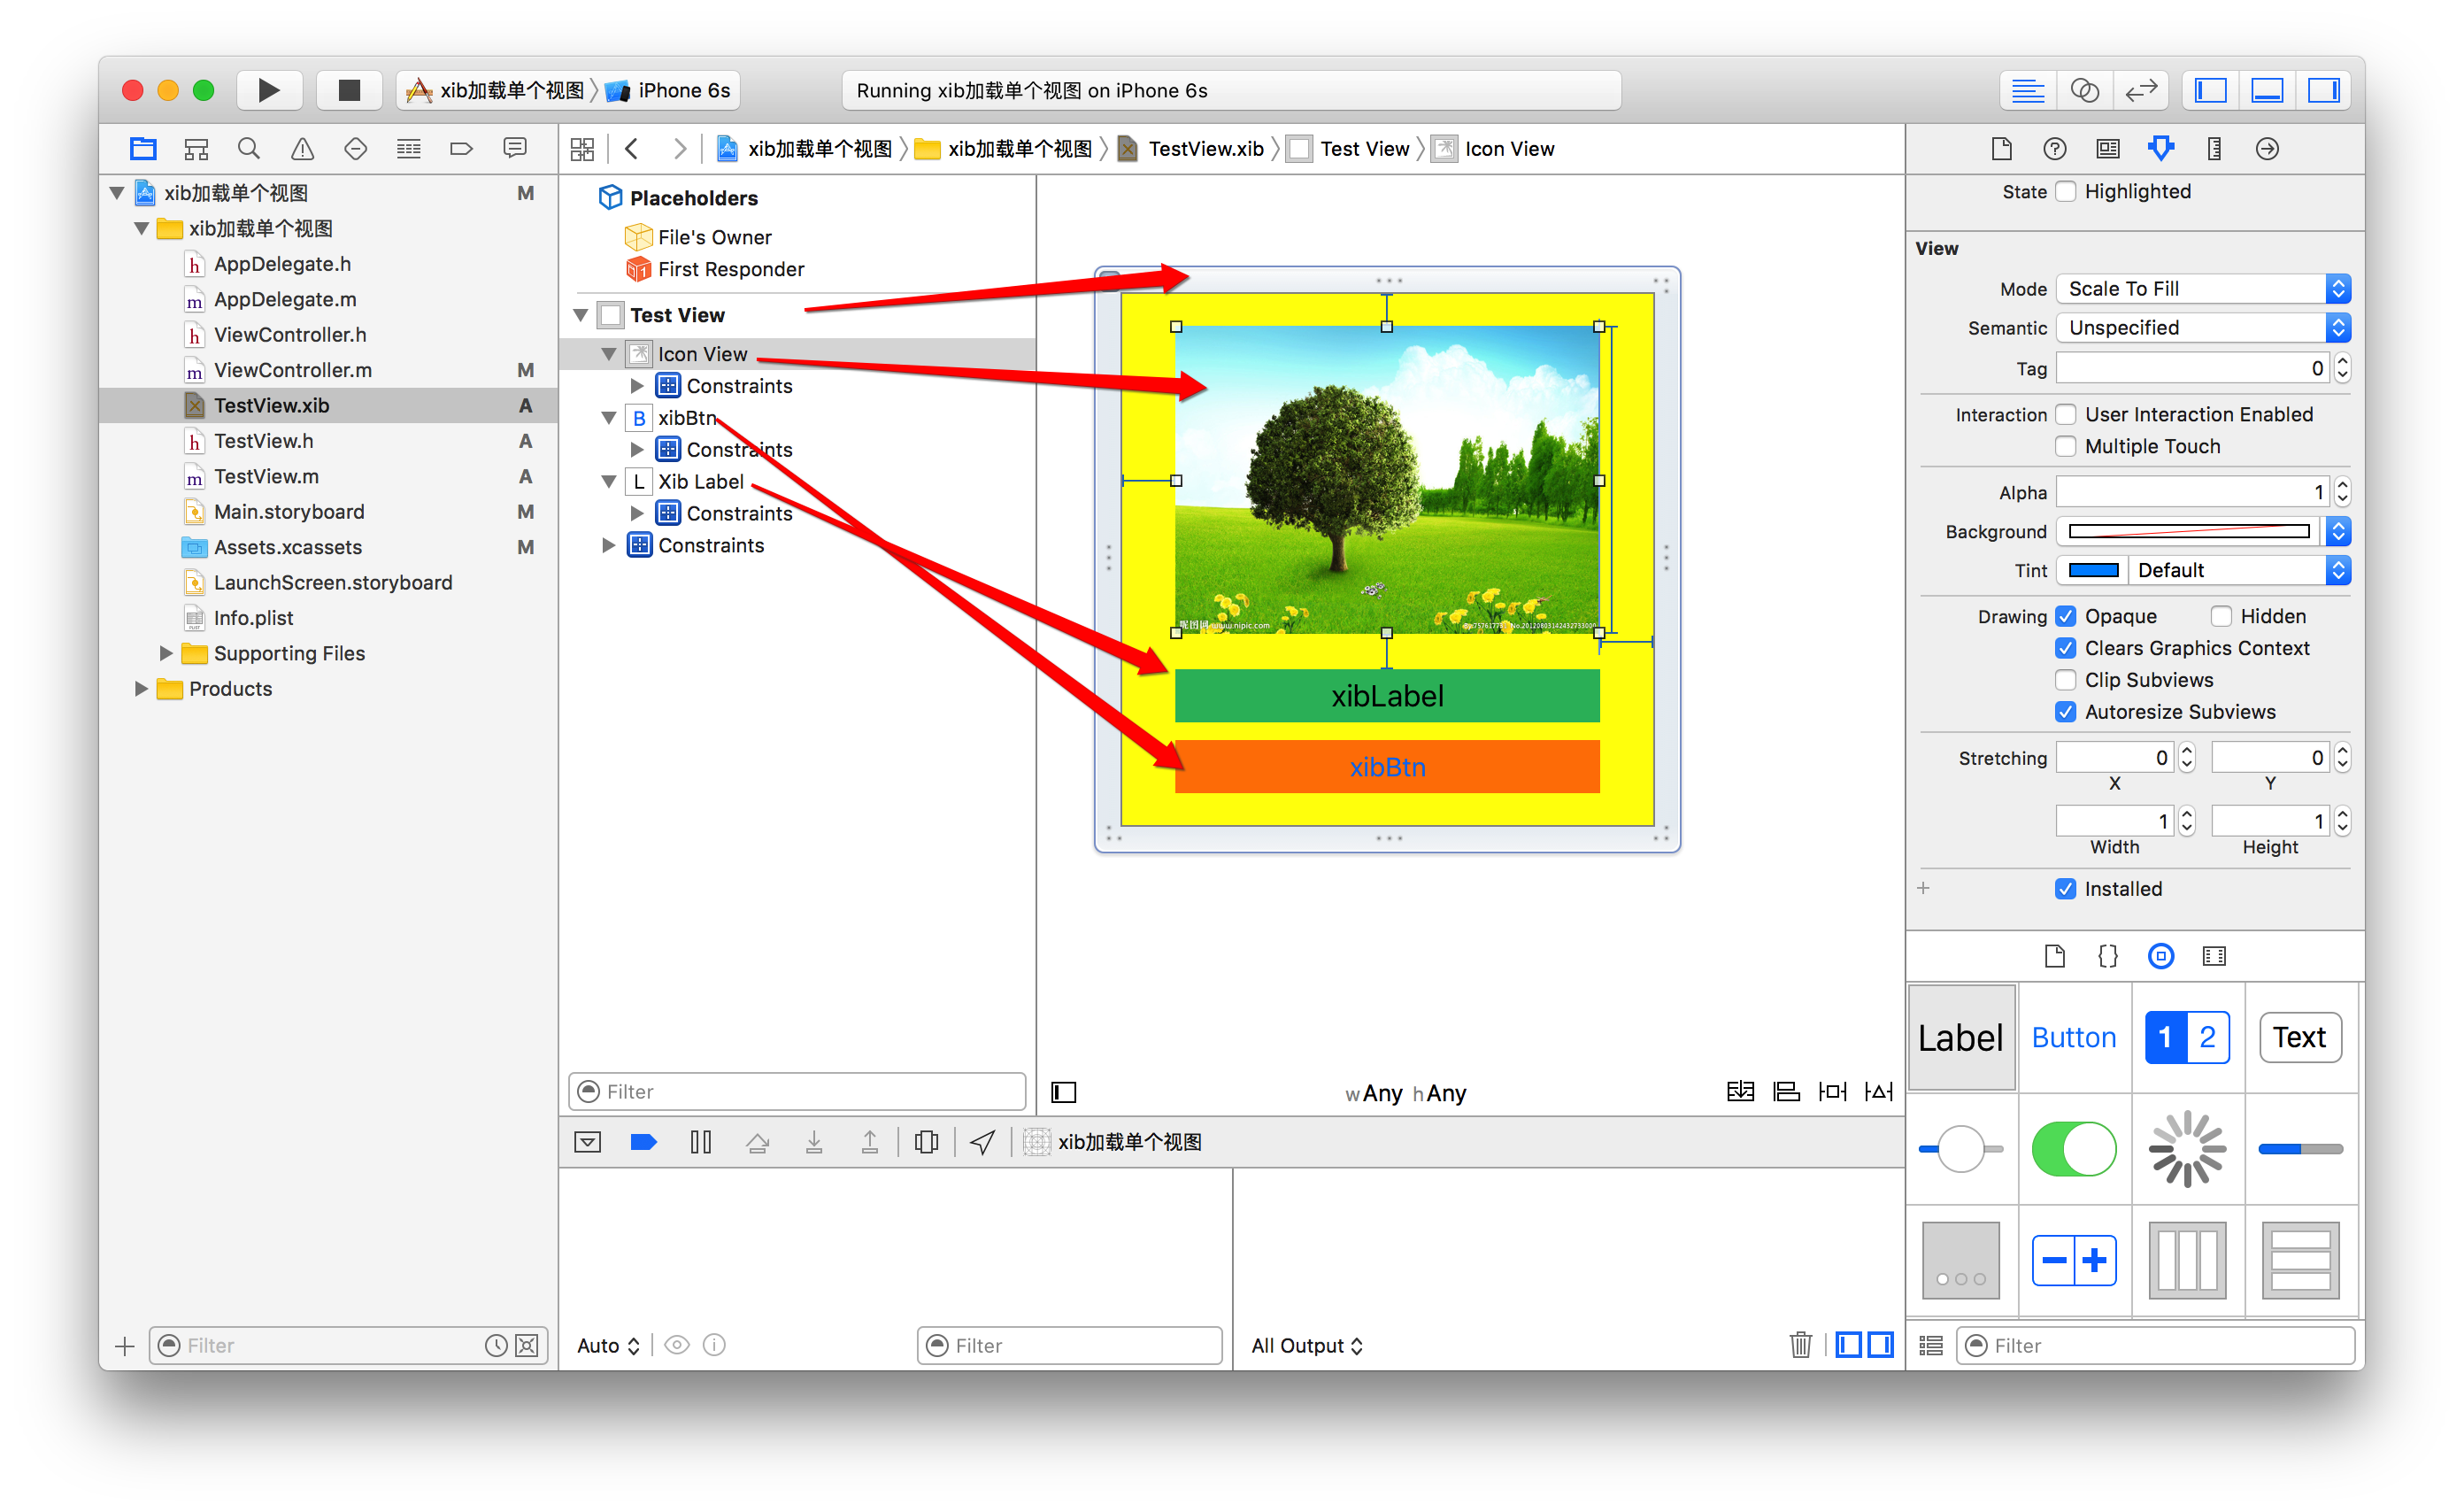Drag the Background color swatch

coord(2183,531)
